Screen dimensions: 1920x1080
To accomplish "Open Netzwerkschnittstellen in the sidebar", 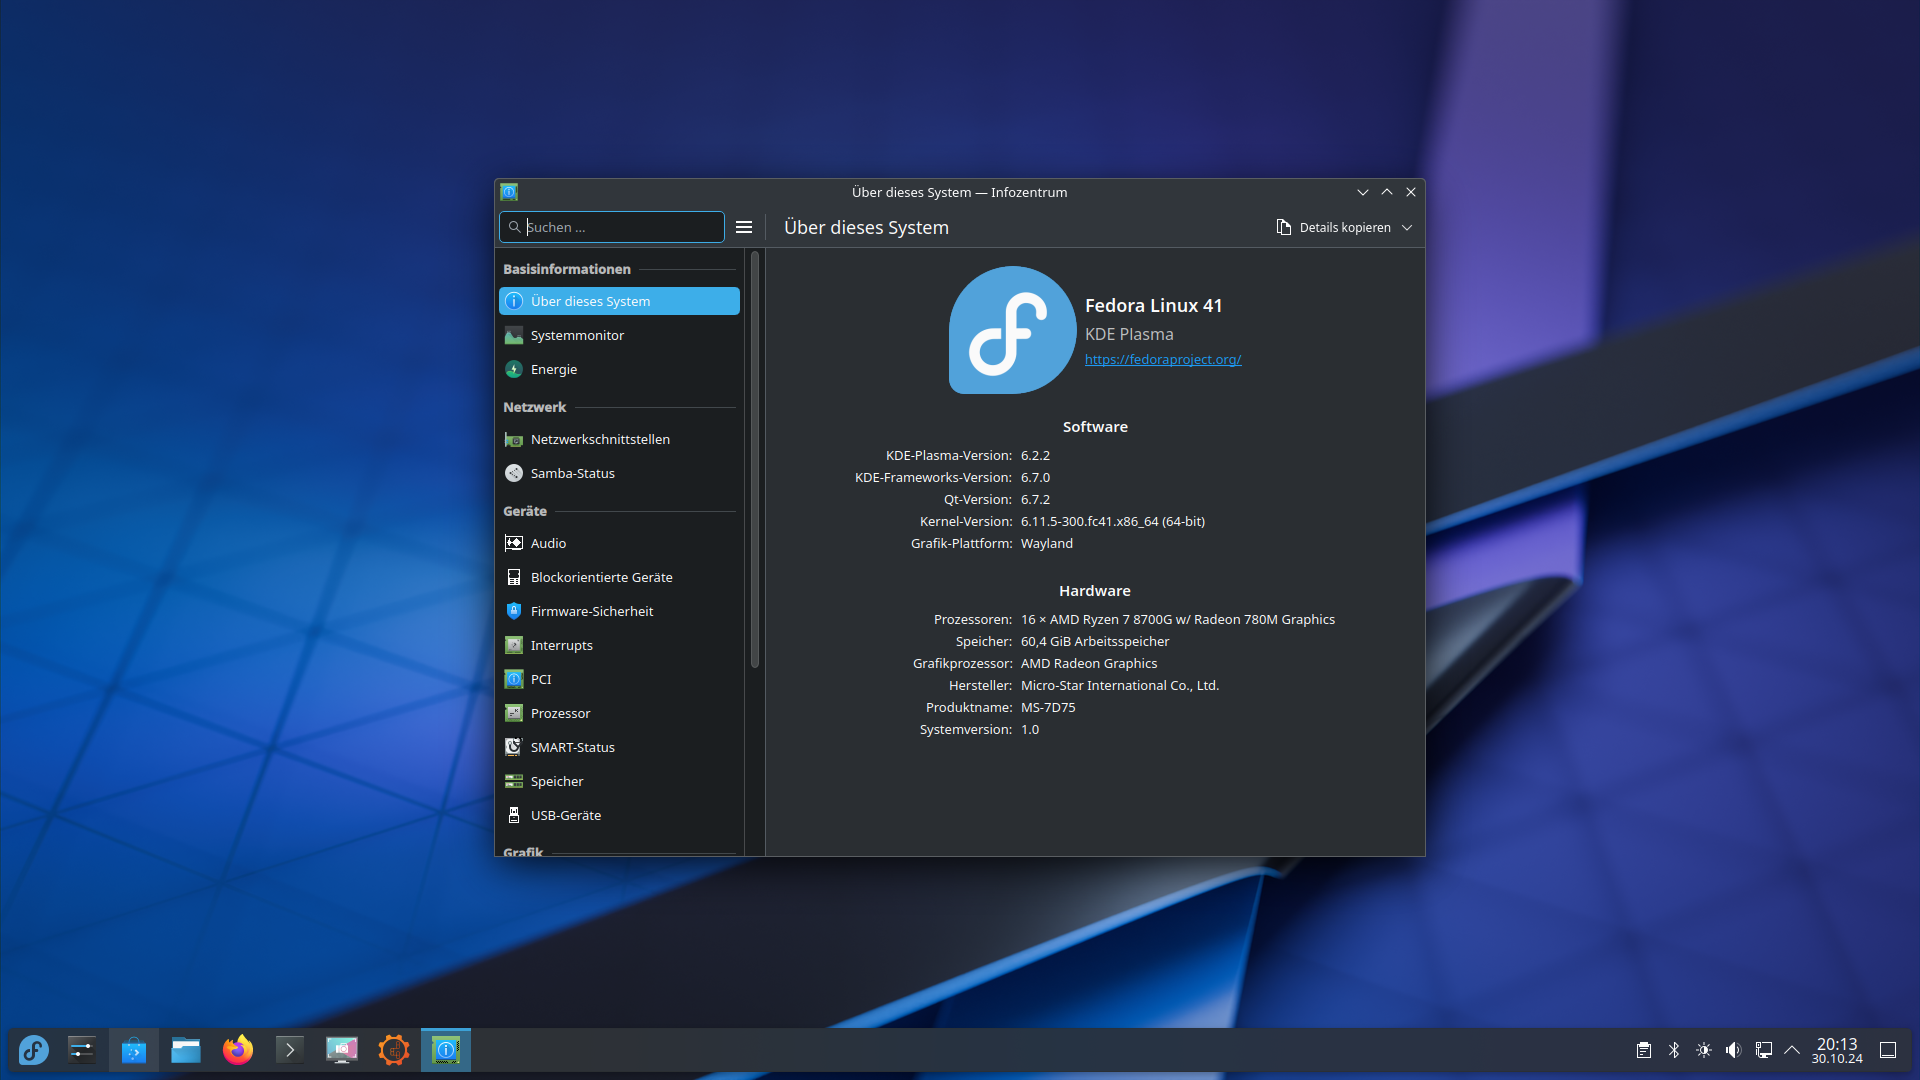I will pyautogui.click(x=619, y=439).
